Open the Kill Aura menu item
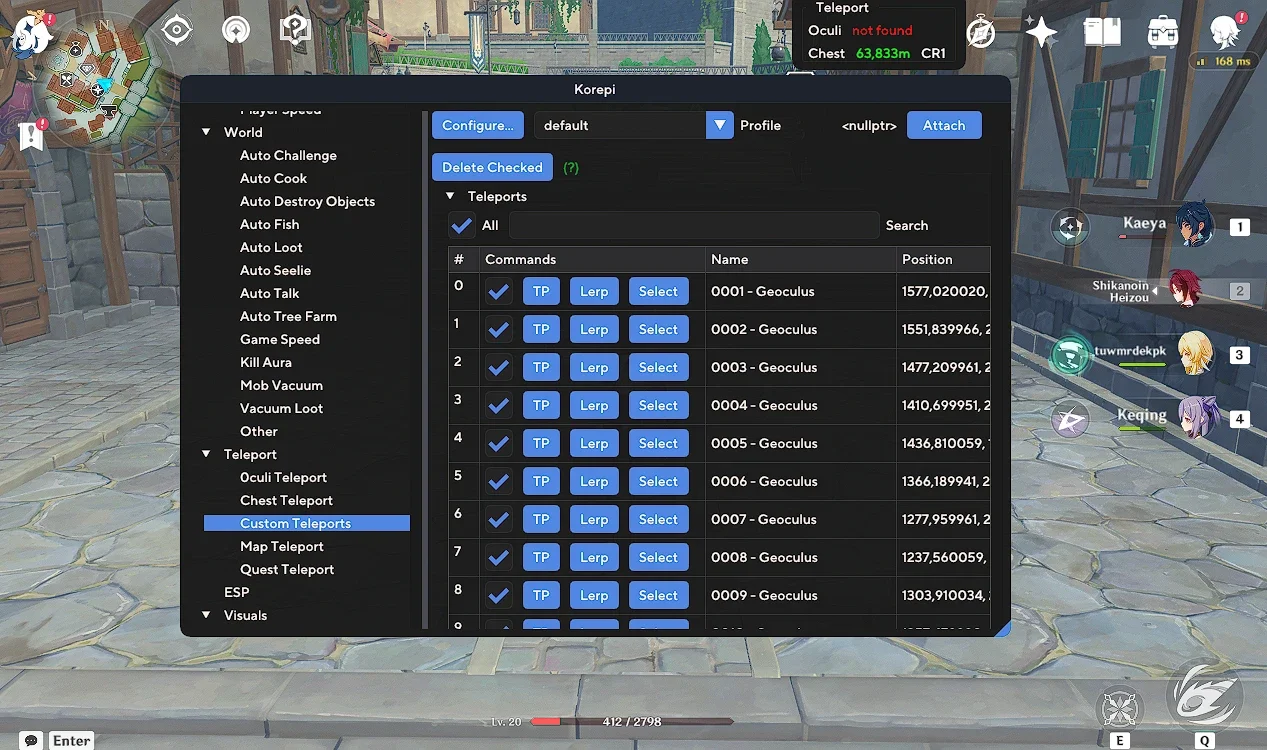This screenshot has height=750, width=1267. (x=266, y=362)
